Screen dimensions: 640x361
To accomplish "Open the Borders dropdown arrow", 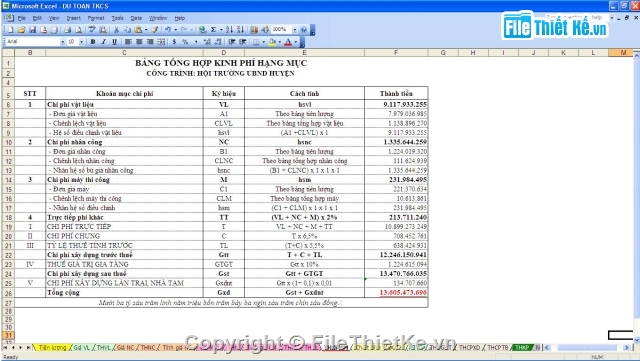I will (263, 42).
